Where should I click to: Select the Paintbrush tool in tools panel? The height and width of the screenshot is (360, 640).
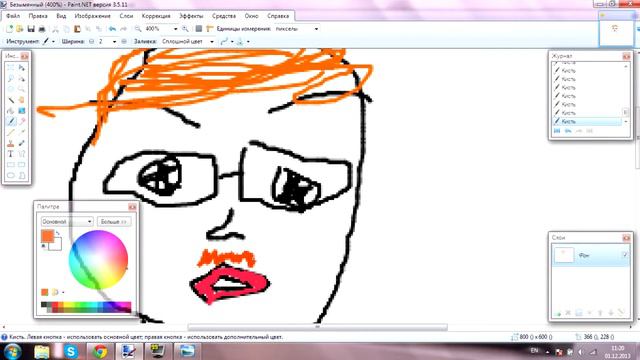pos(11,121)
